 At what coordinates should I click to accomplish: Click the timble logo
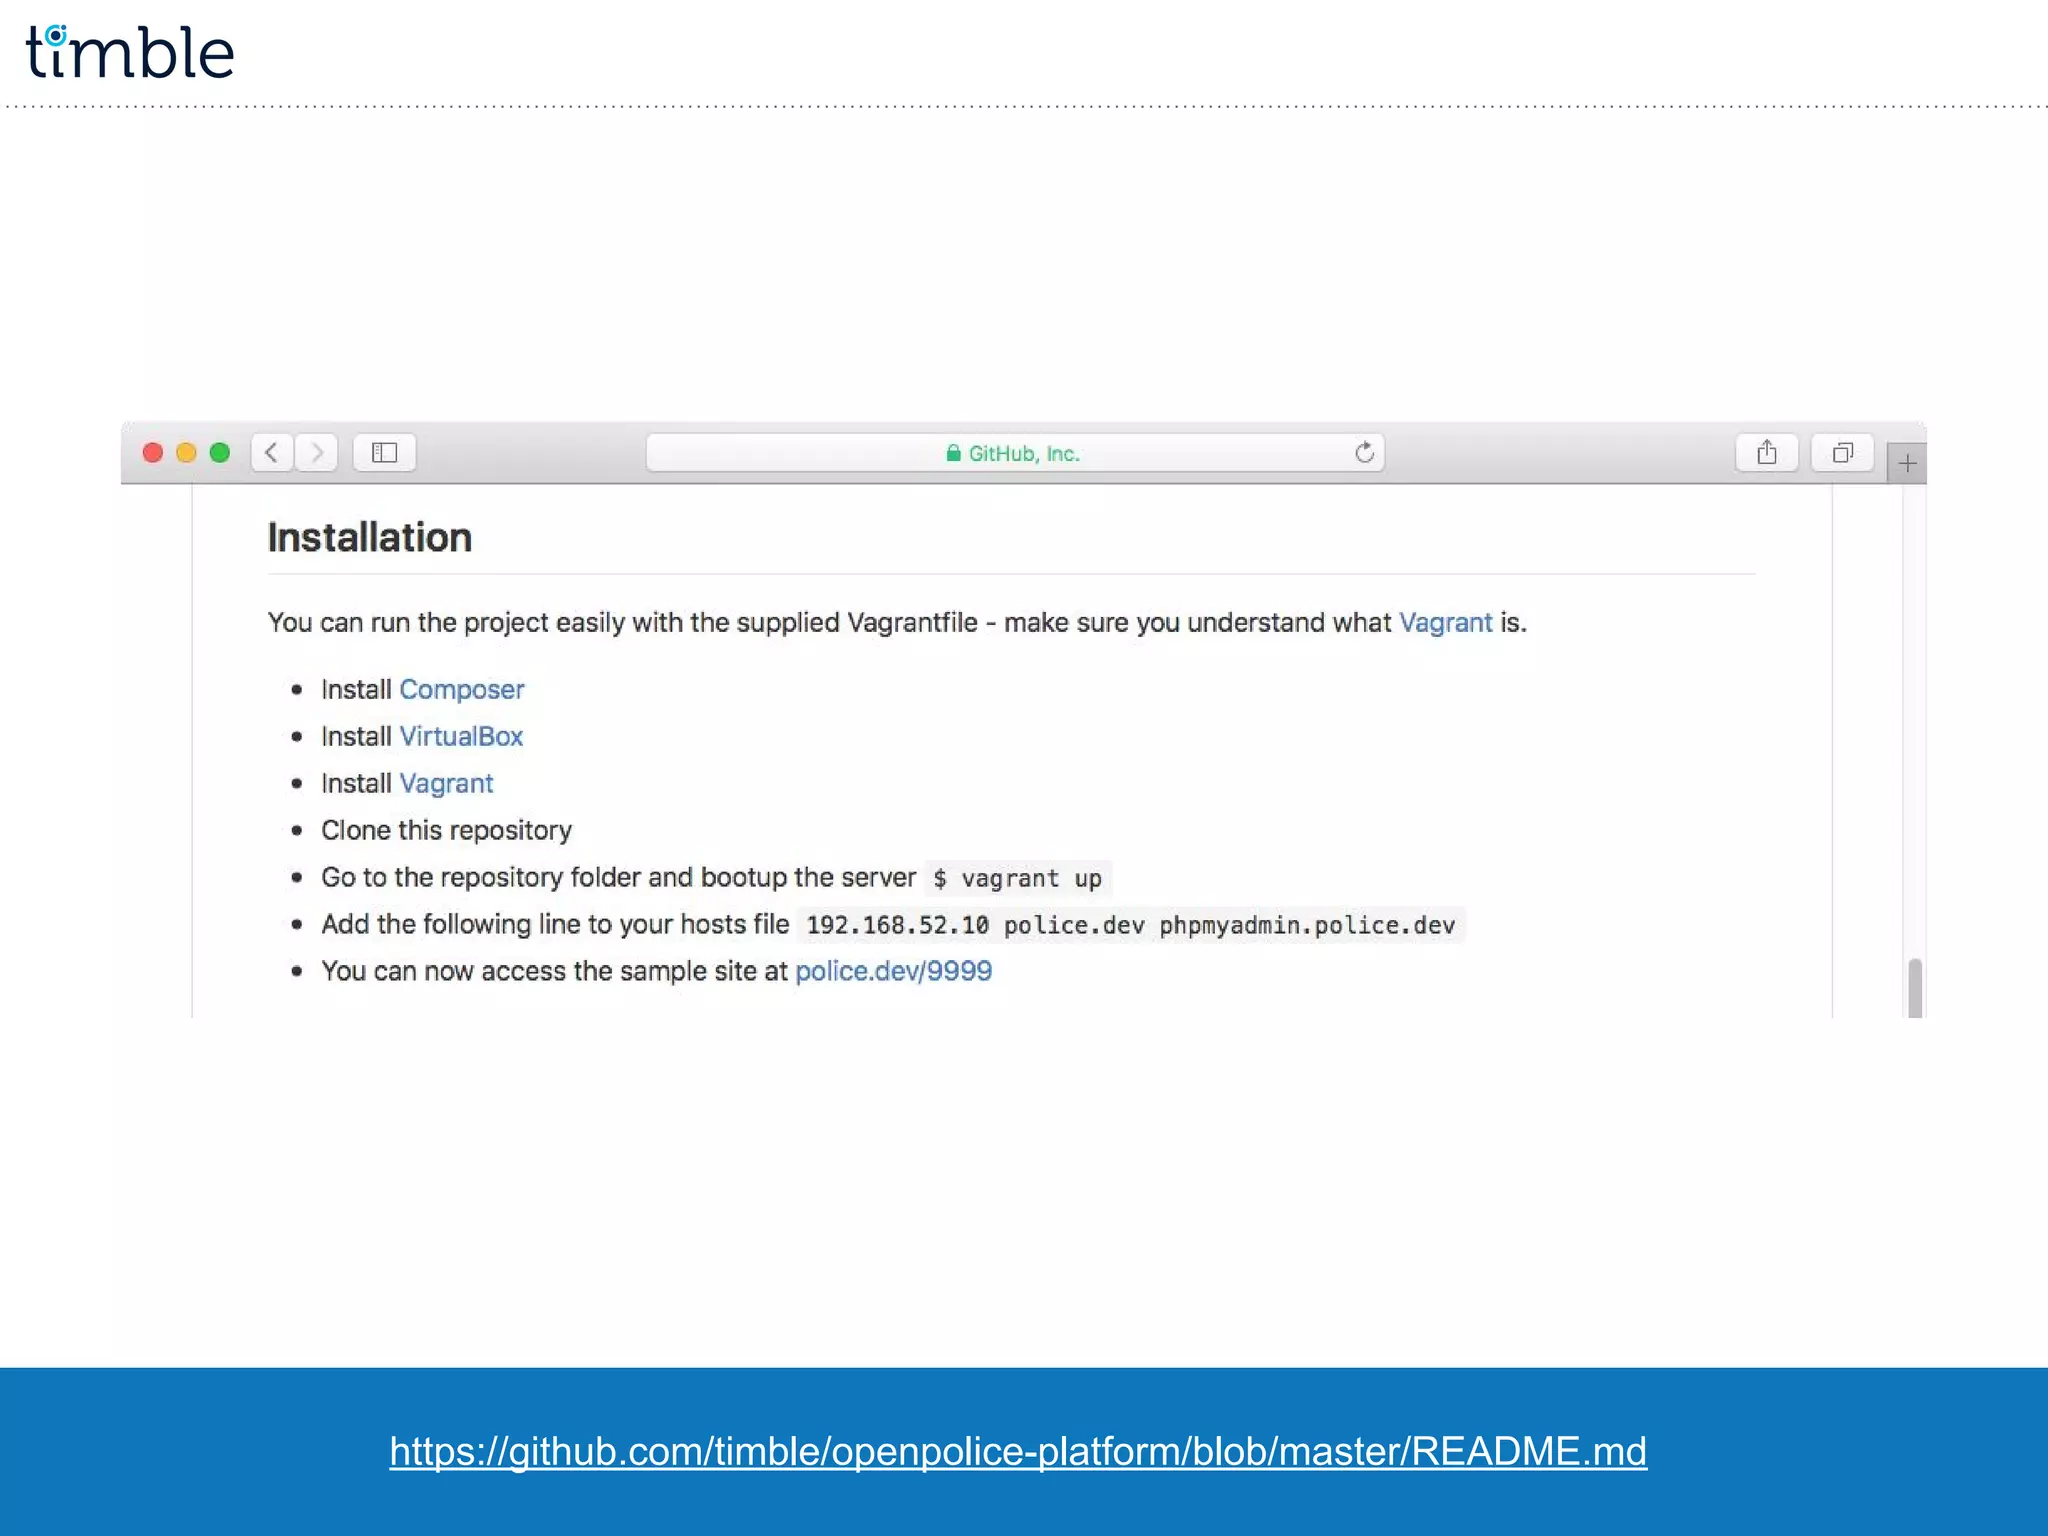130,53
